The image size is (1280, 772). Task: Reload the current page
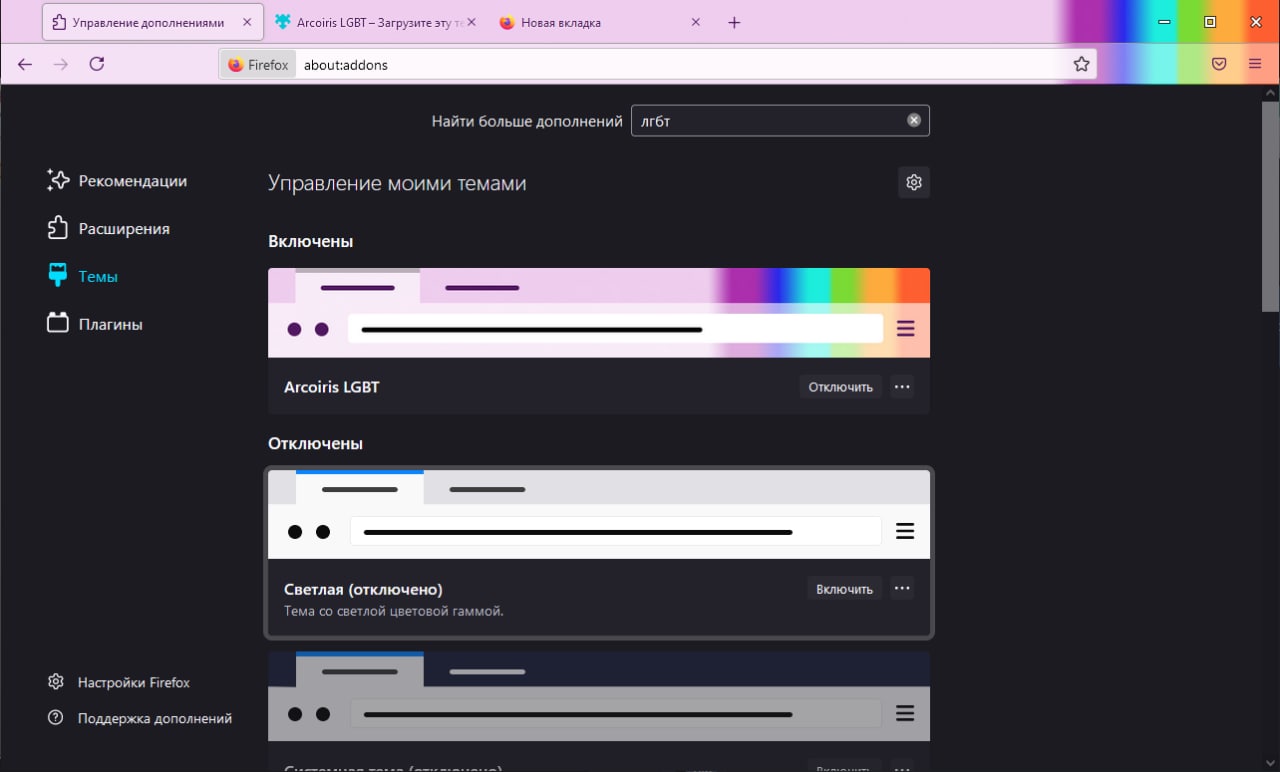[97, 64]
